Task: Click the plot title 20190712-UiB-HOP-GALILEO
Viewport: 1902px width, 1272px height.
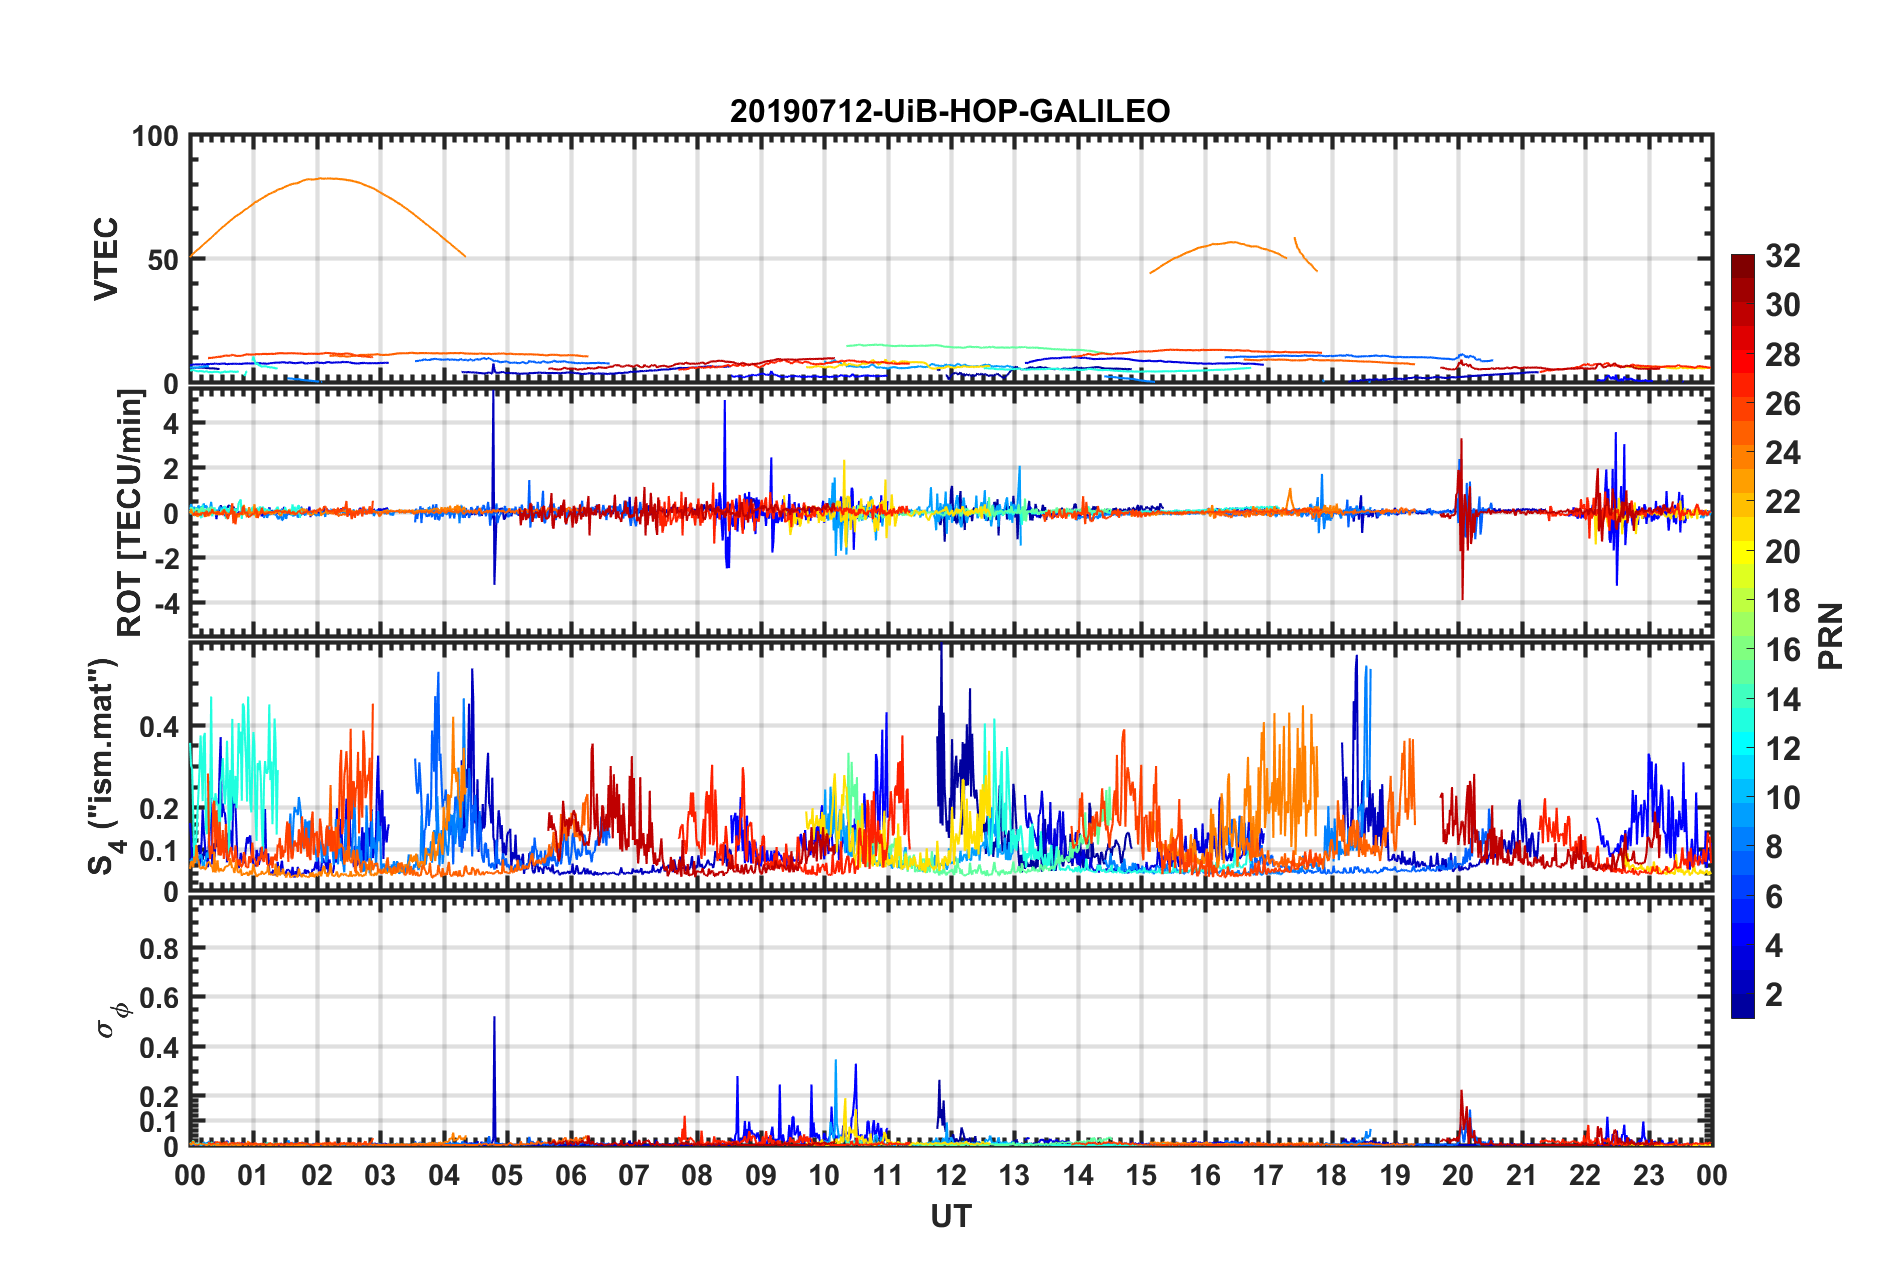Action: (x=949, y=111)
